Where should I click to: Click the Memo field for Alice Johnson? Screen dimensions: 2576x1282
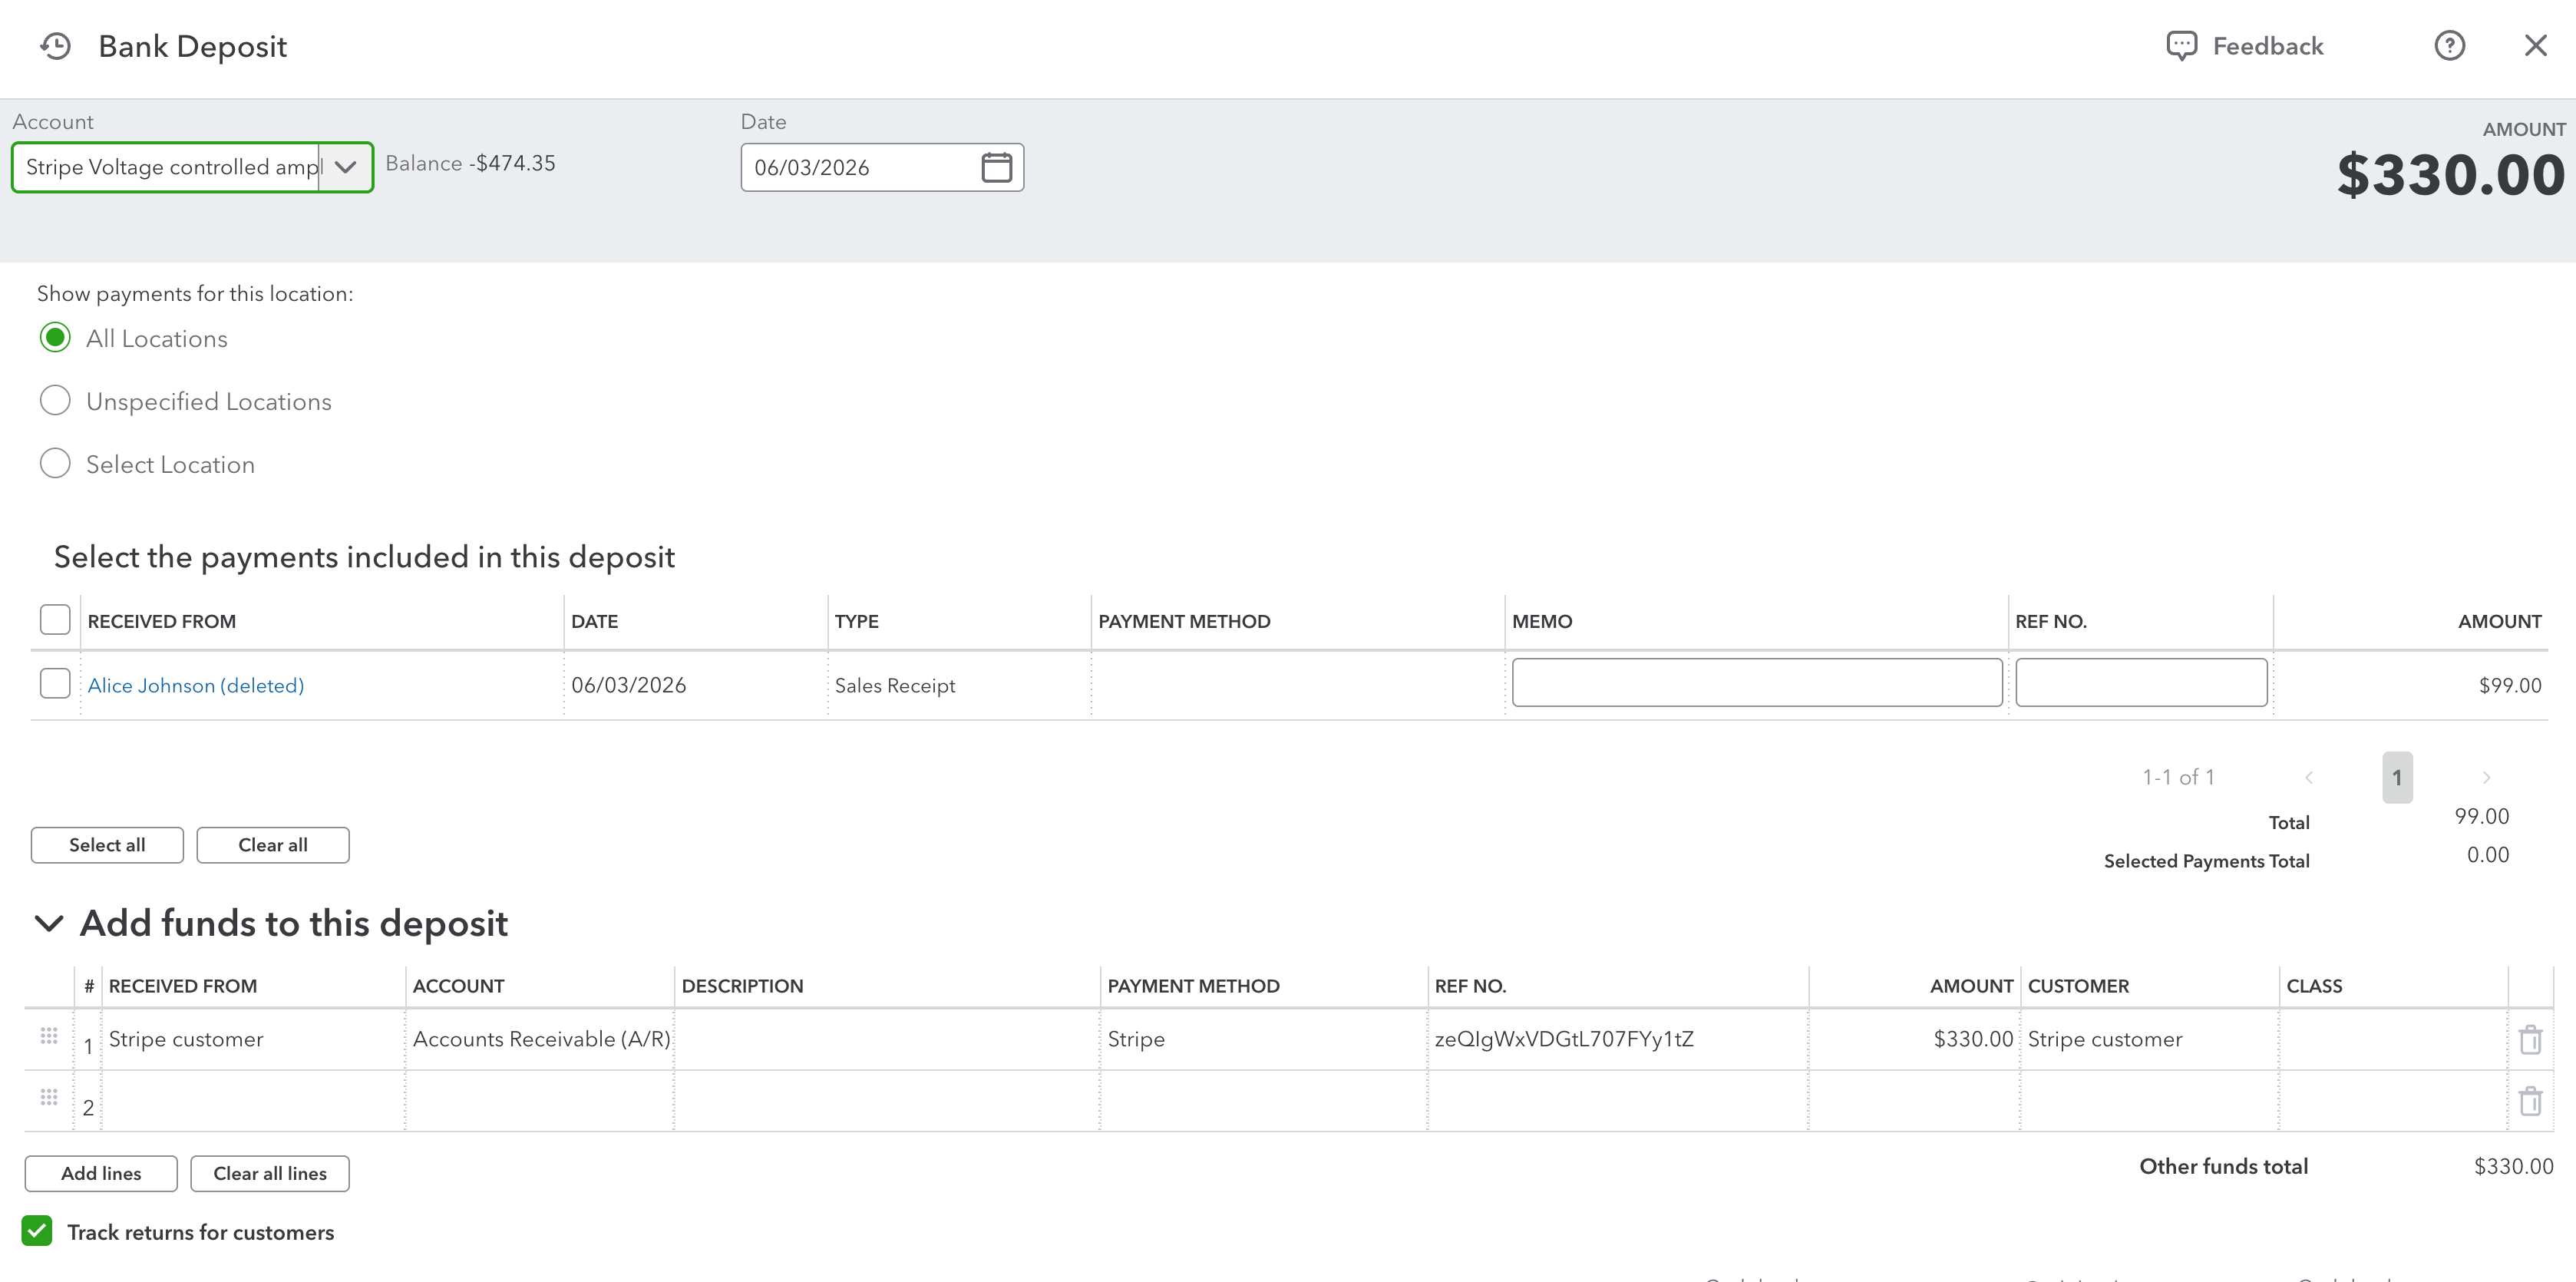click(1757, 683)
